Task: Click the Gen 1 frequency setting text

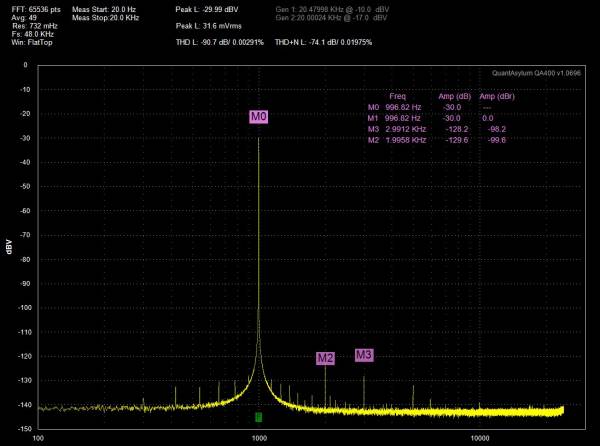Action: 332,10
